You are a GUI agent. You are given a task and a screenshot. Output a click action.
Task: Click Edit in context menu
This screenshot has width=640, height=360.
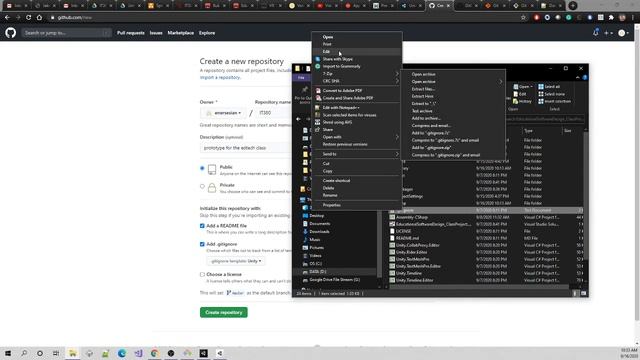point(357,51)
